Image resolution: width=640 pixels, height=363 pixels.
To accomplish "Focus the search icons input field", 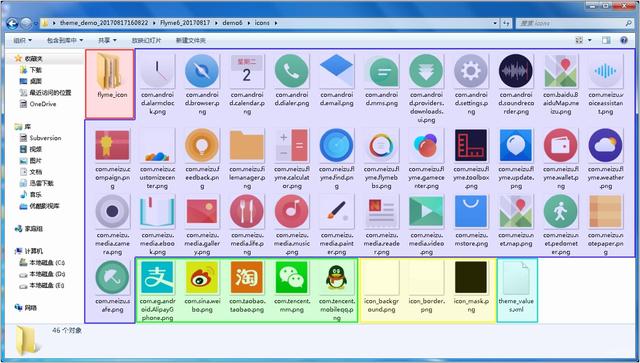I will [x=570, y=23].
